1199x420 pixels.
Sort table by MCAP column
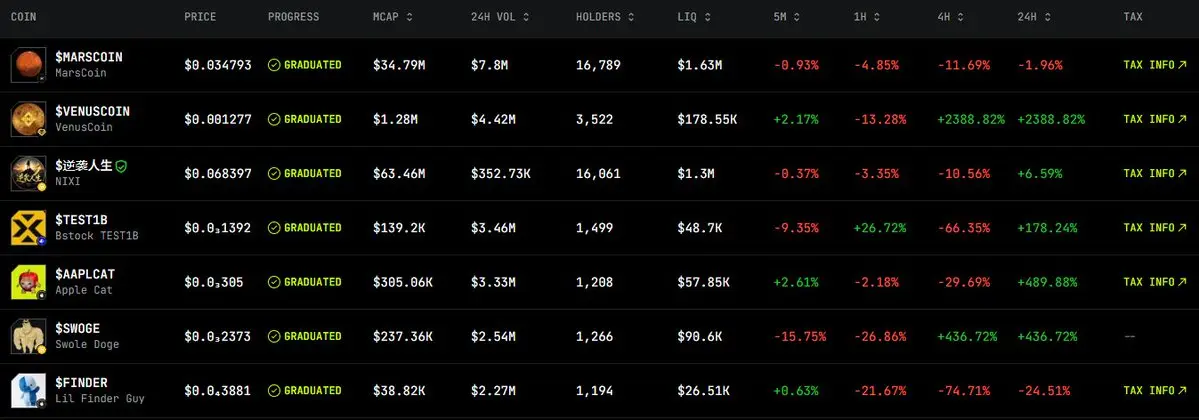[x=393, y=17]
